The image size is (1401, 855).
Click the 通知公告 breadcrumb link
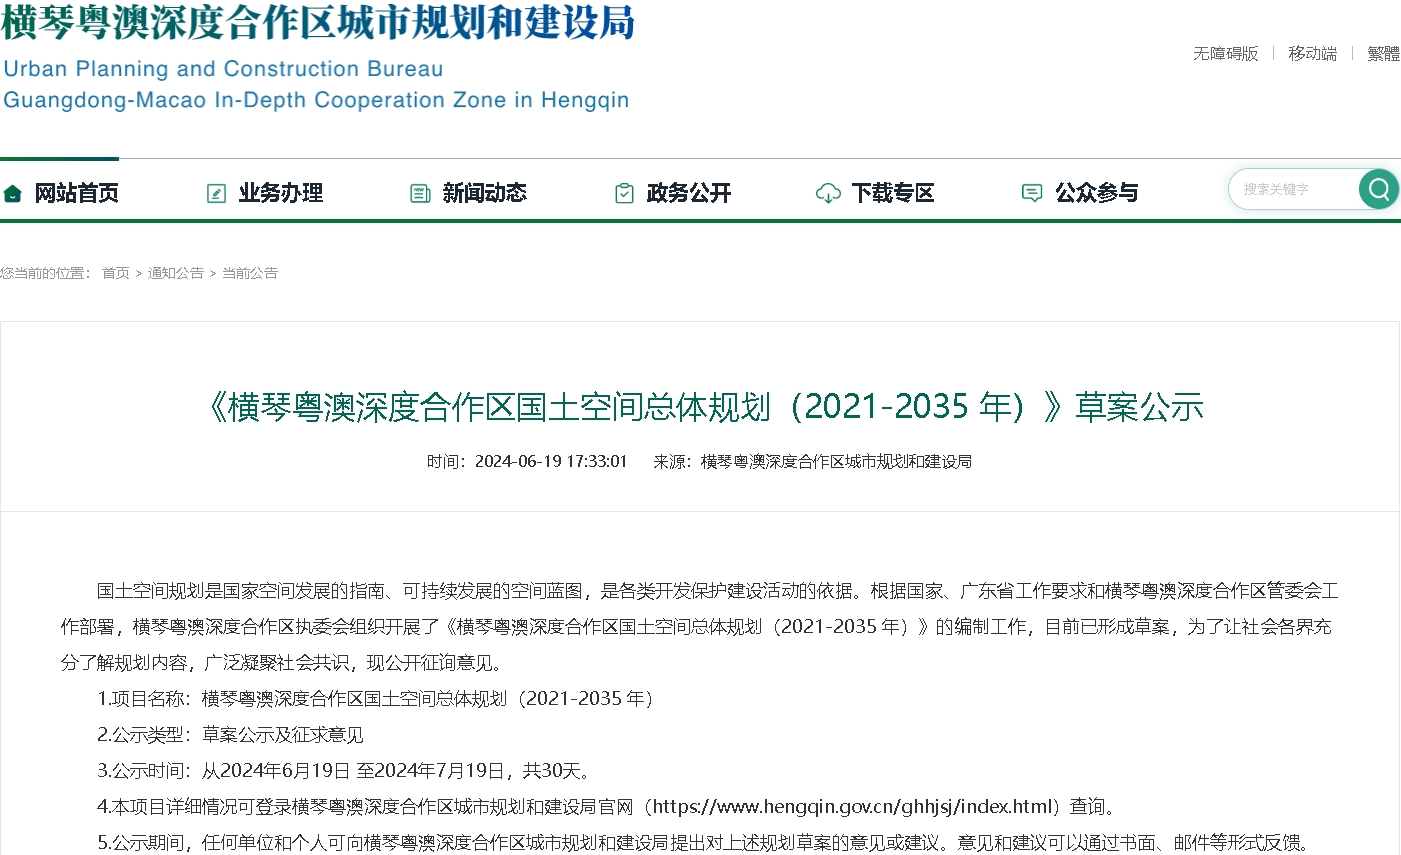click(176, 273)
